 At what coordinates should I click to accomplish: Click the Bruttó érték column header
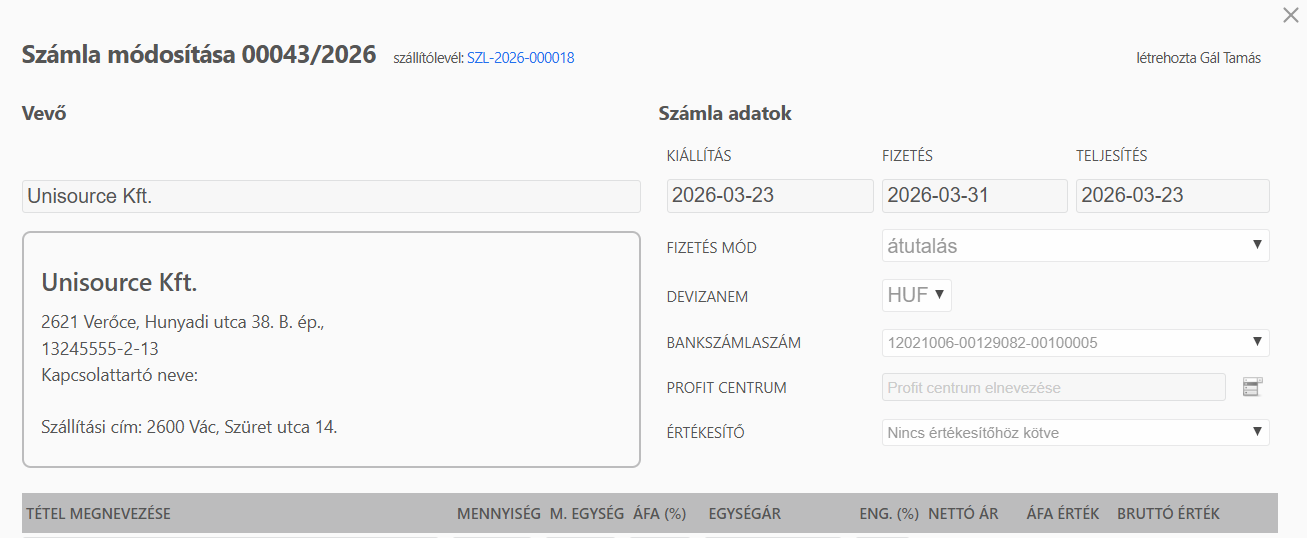tap(1168, 514)
